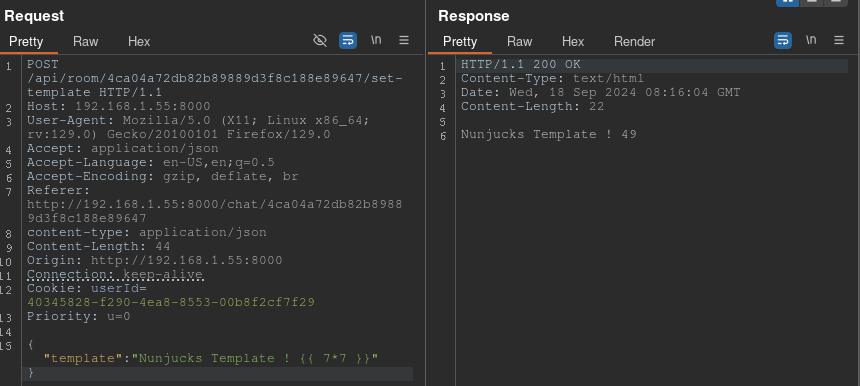
Task: Switch to the middle panel layout option
Action: [811, 2]
